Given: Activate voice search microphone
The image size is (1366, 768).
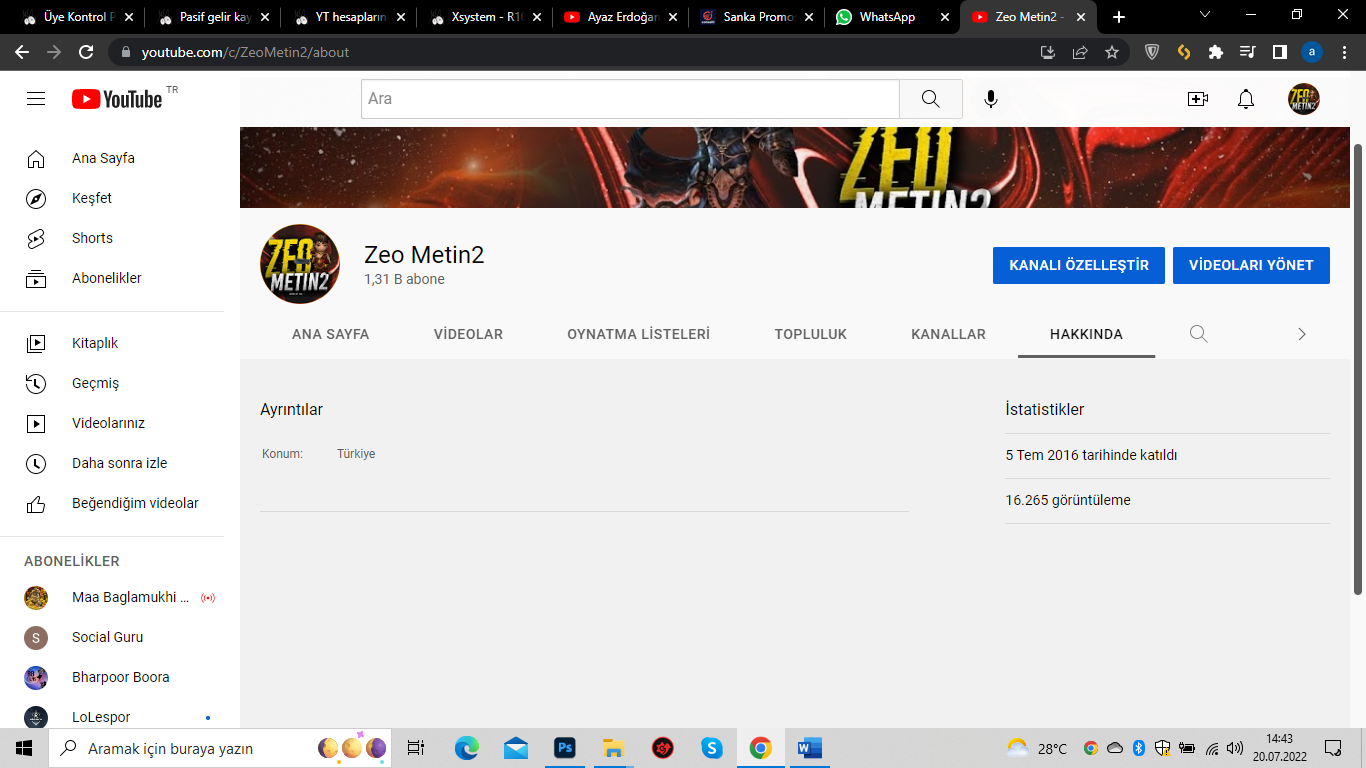Looking at the screenshot, I should (x=991, y=99).
